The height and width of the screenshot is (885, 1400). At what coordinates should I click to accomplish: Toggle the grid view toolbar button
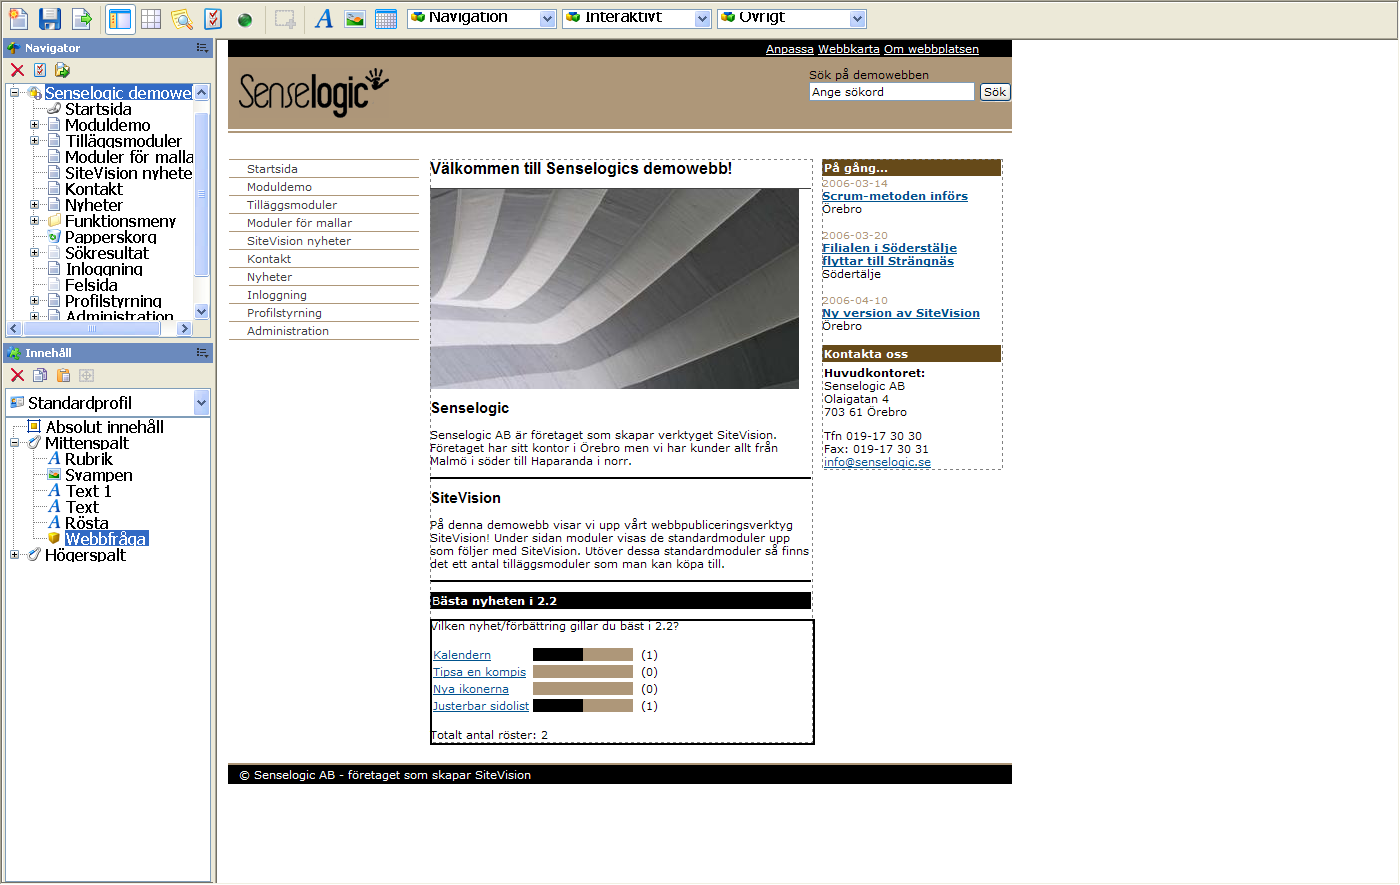point(151,18)
